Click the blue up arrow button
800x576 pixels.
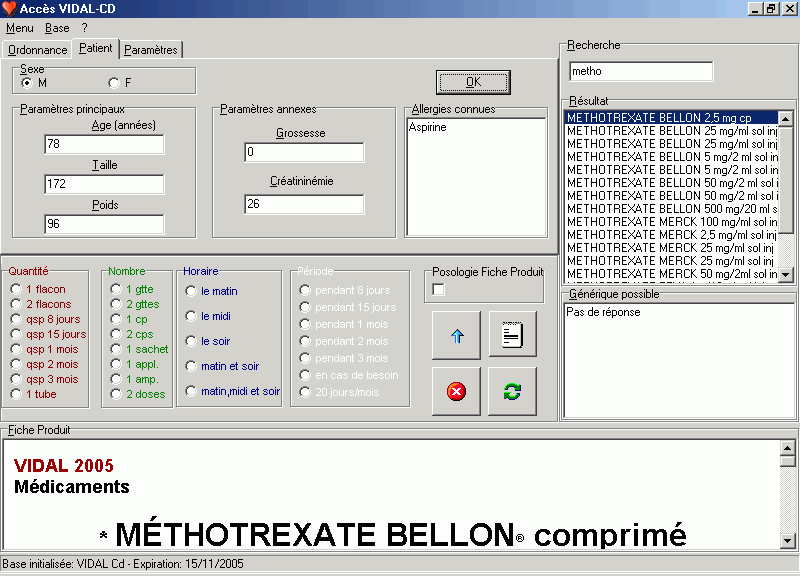tap(457, 336)
